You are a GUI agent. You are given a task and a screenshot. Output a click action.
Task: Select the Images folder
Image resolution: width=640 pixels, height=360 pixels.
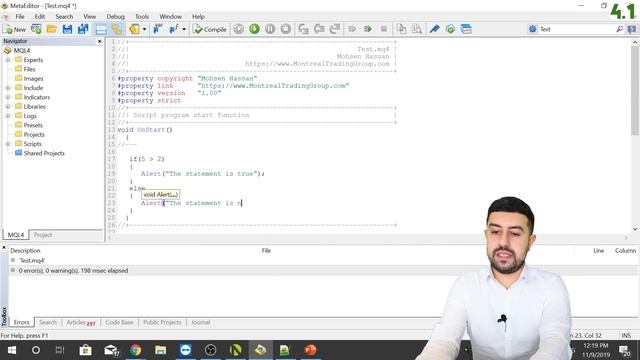33,78
